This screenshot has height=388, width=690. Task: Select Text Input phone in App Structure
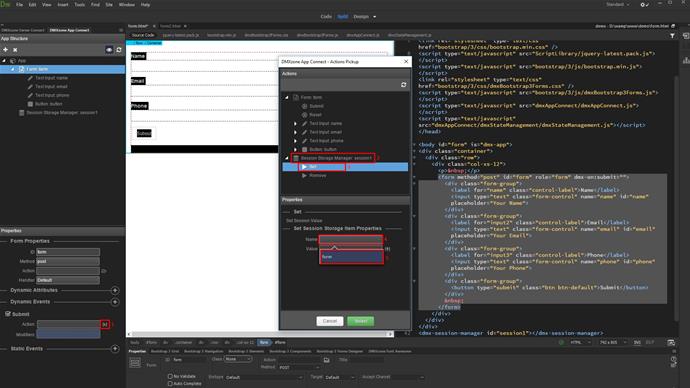(x=52, y=95)
